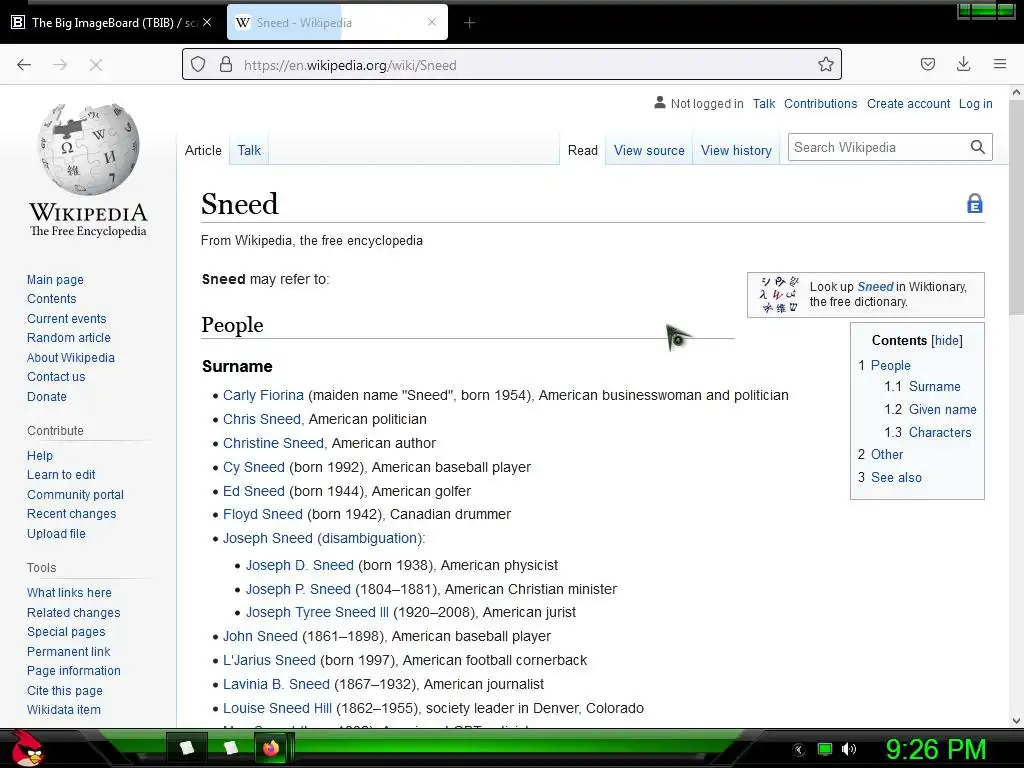Image resolution: width=1024 pixels, height=768 pixels.
Task: Click the scrollbar down arrow
Action: point(1016,720)
